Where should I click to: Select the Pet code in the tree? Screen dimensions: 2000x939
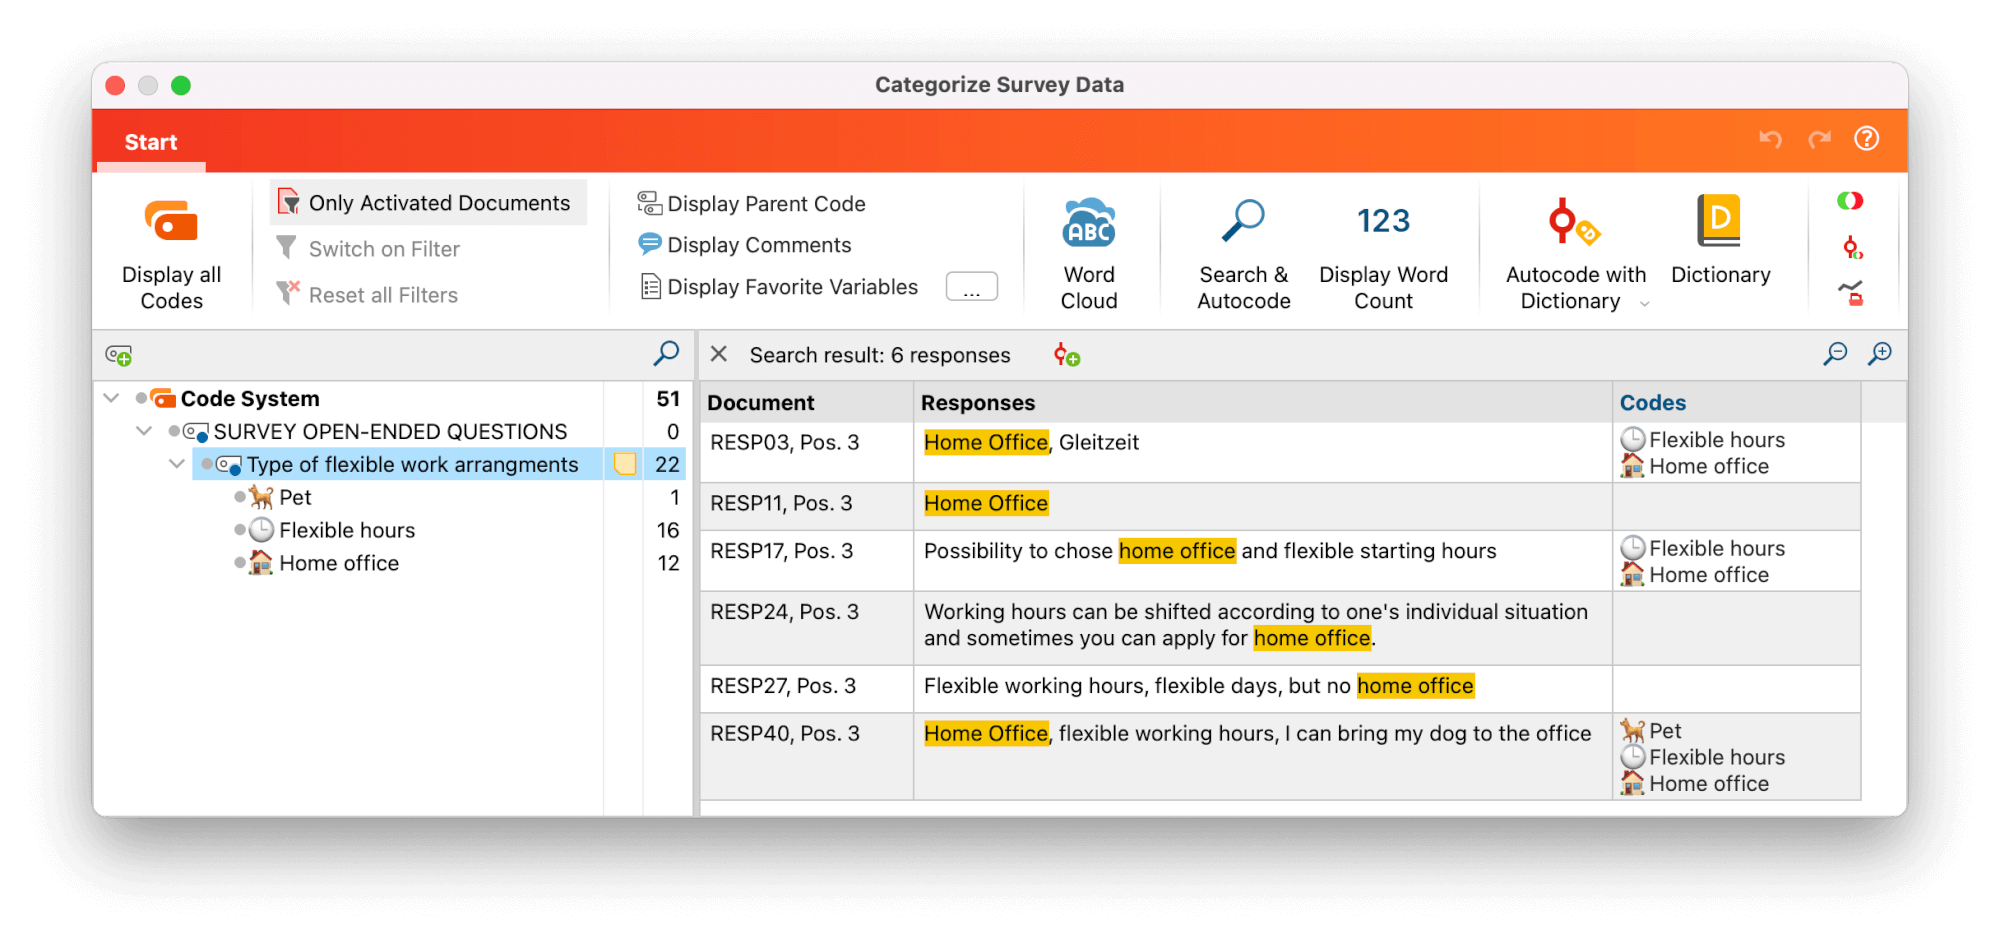click(295, 497)
